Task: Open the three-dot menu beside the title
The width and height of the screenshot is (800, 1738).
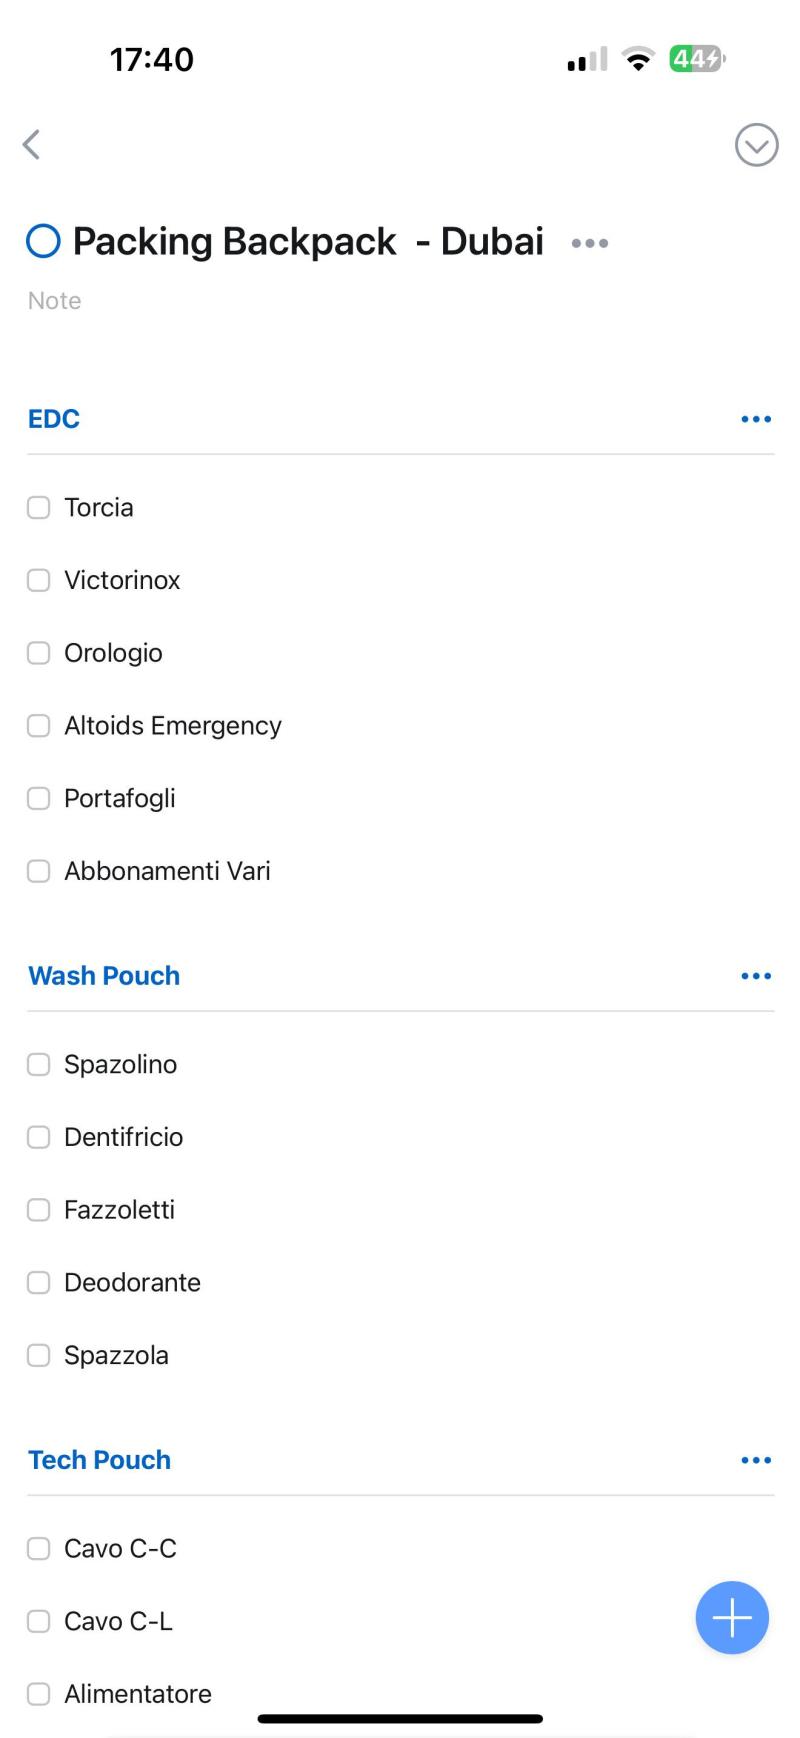Action: pyautogui.click(x=589, y=243)
